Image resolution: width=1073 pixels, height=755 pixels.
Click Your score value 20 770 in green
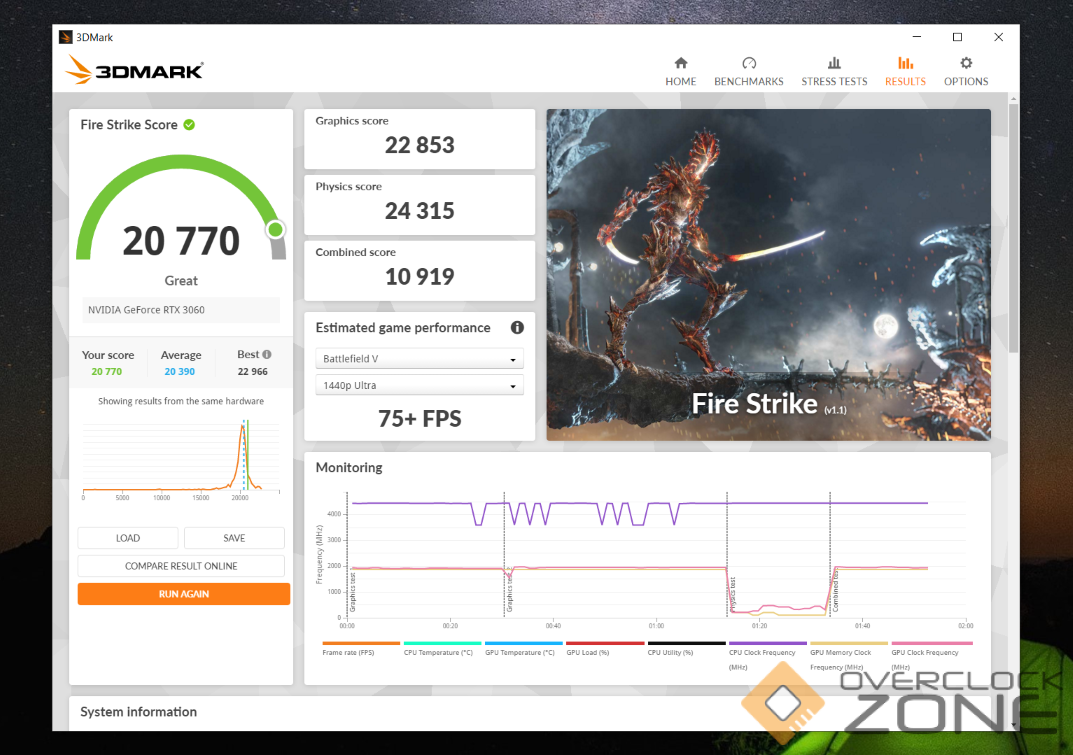click(107, 372)
